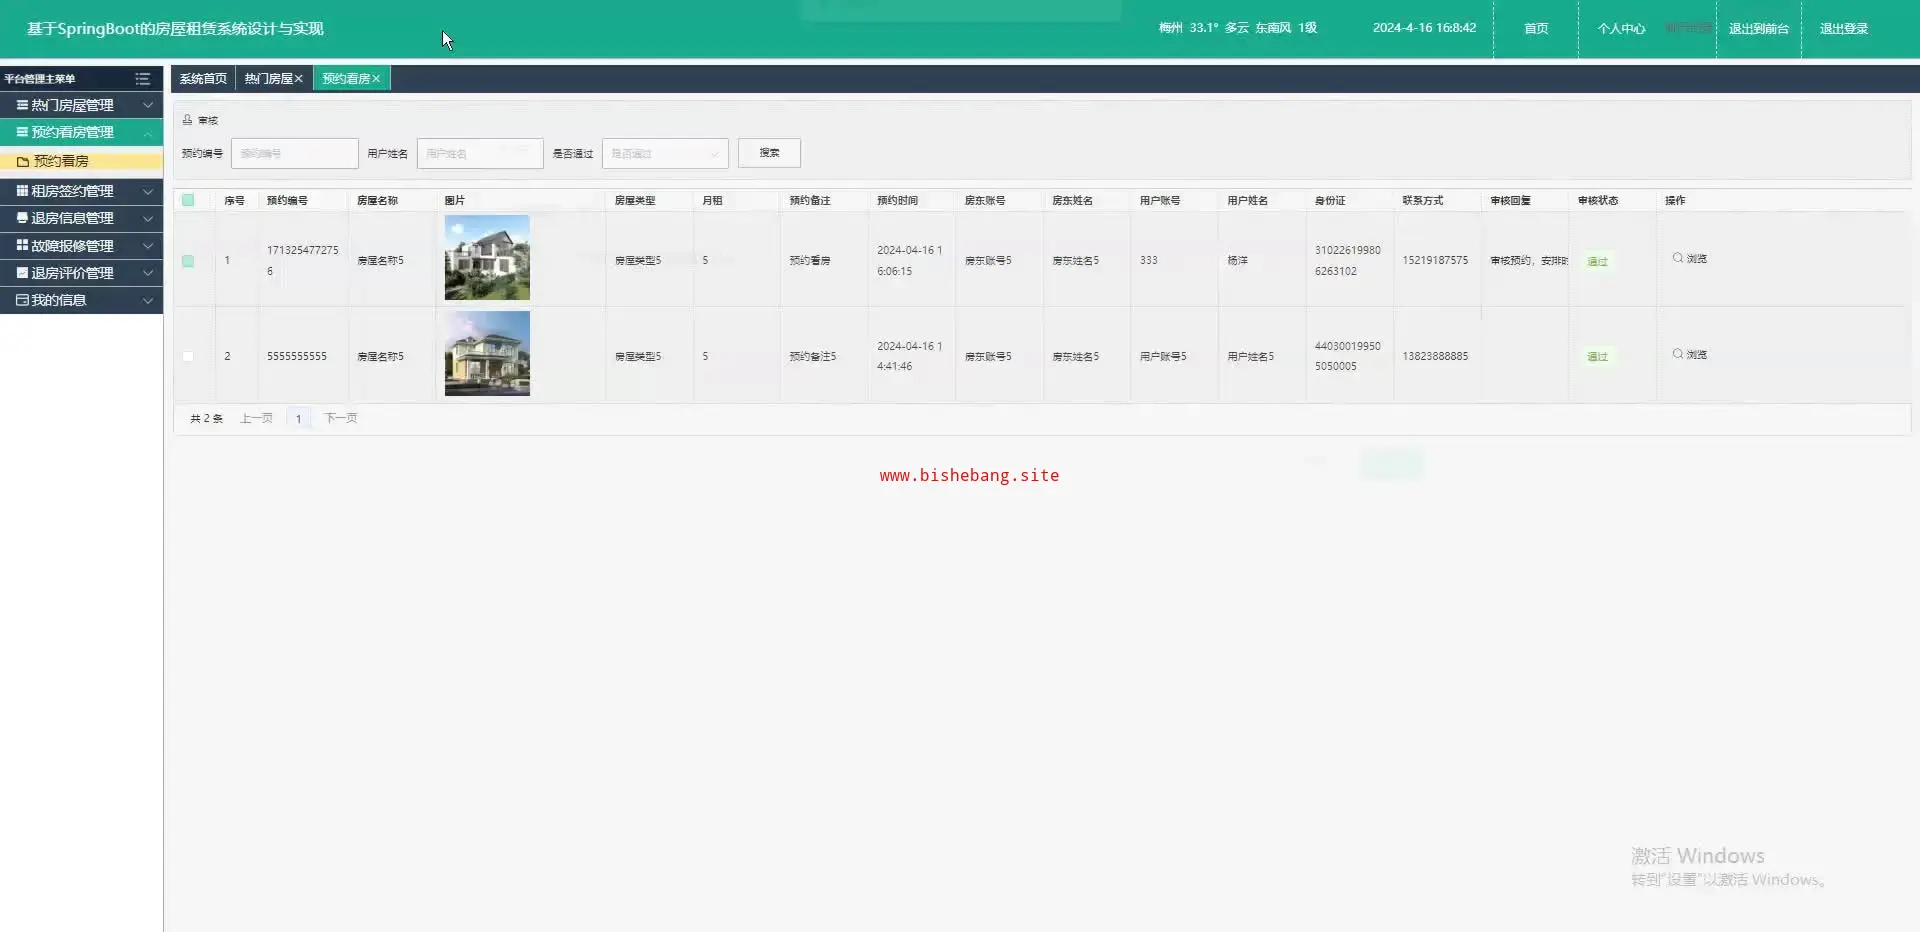Close the 热门房屋 tab with its X
This screenshot has width=1920, height=932.
[x=298, y=79]
